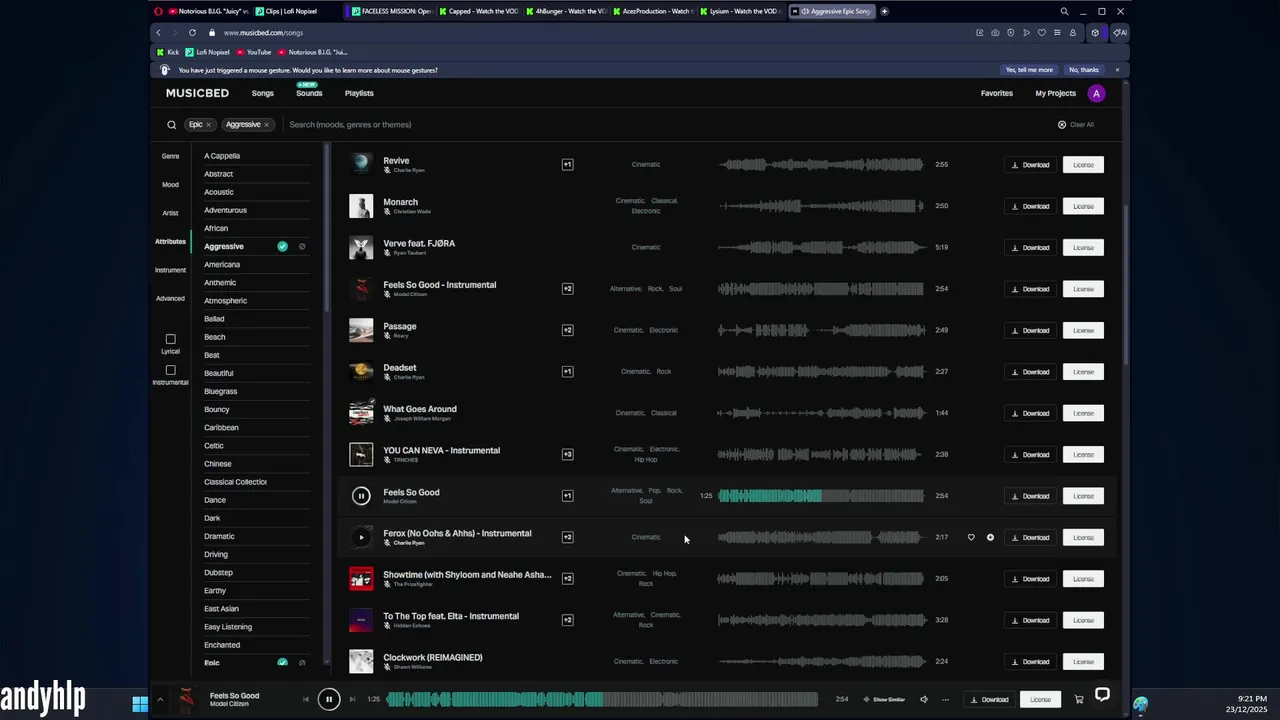Screen dimensions: 1280x720
Task: Expand versions +2 for Passage
Action: (x=567, y=330)
